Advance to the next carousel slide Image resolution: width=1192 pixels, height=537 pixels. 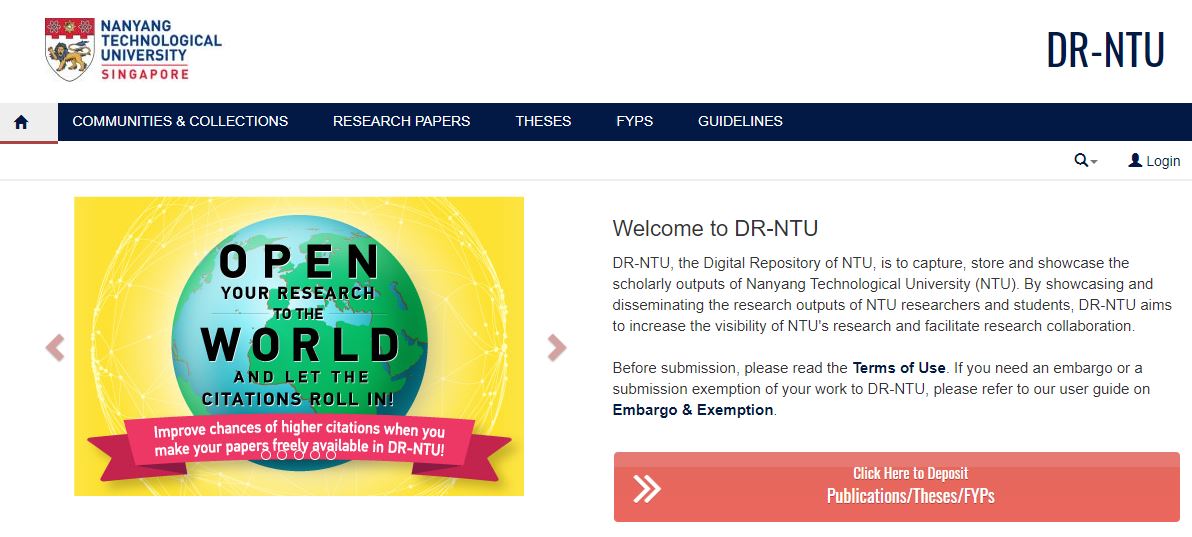click(x=556, y=348)
